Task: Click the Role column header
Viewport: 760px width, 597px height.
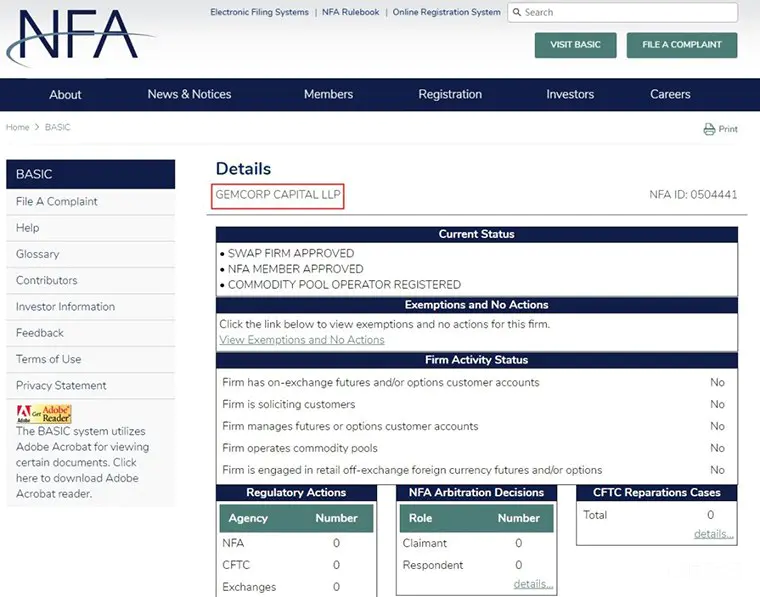Action: click(420, 518)
